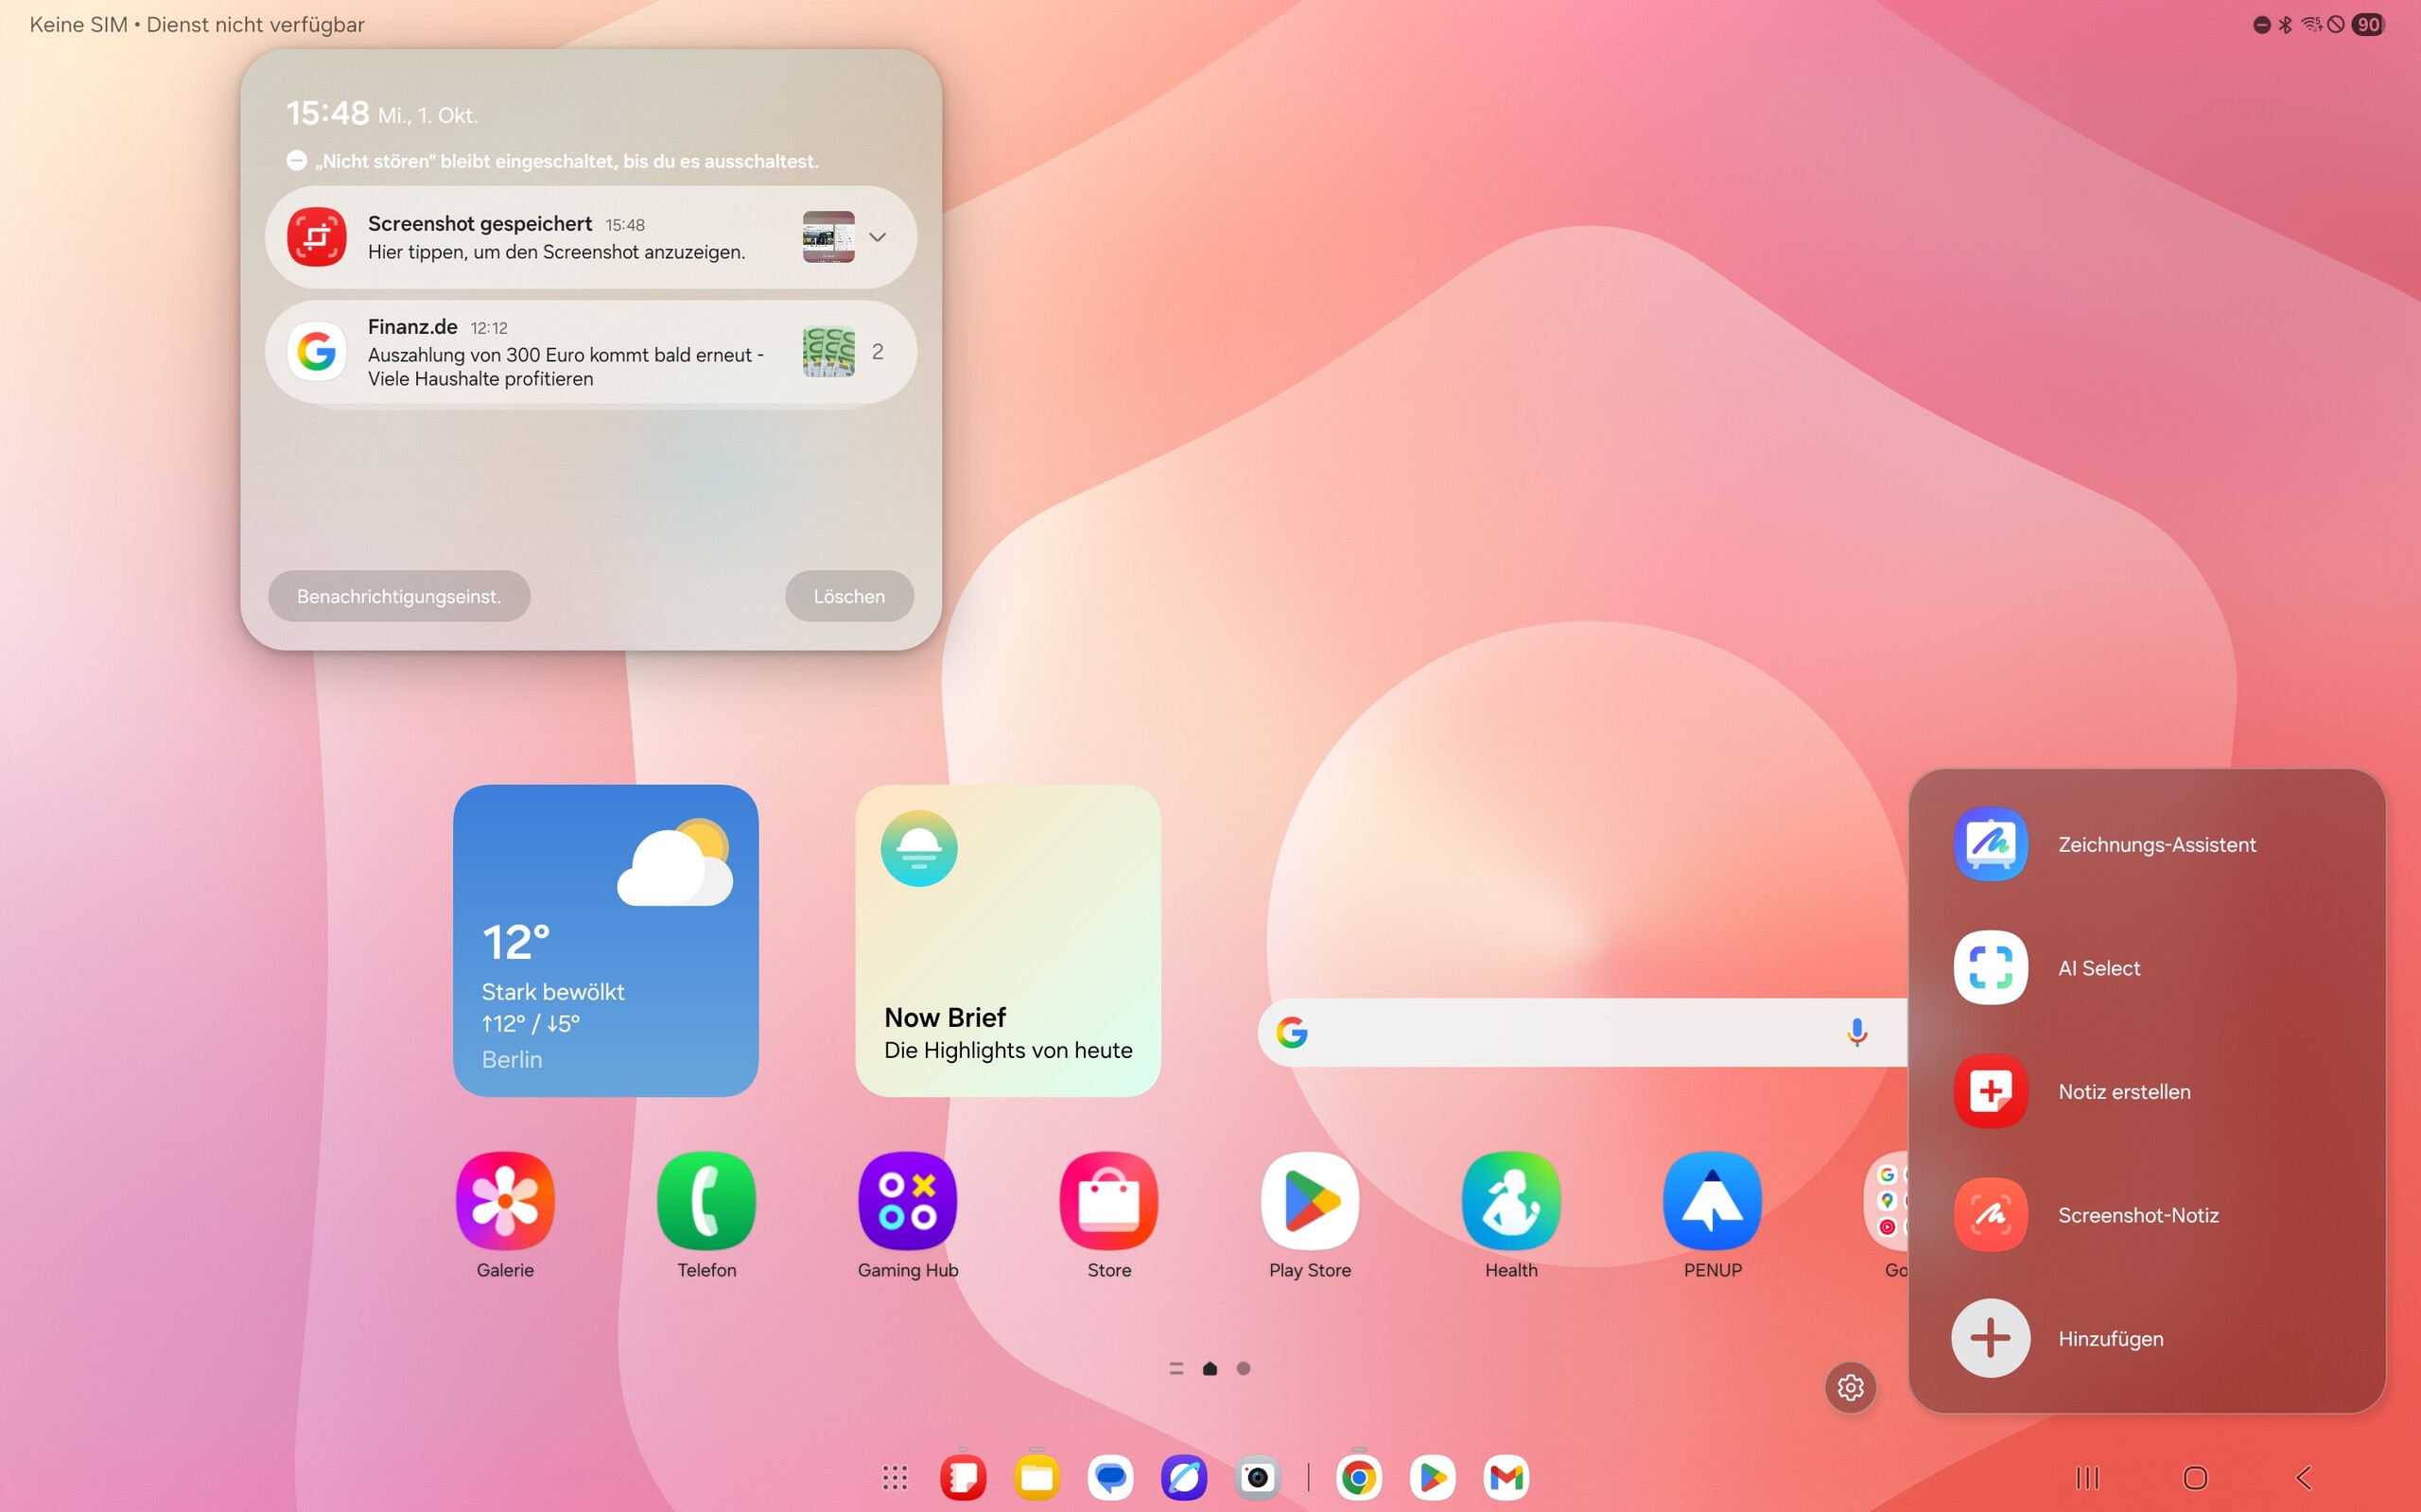Click Google search bar field
Screen dimensions: 2421x1512
point(1560,1032)
